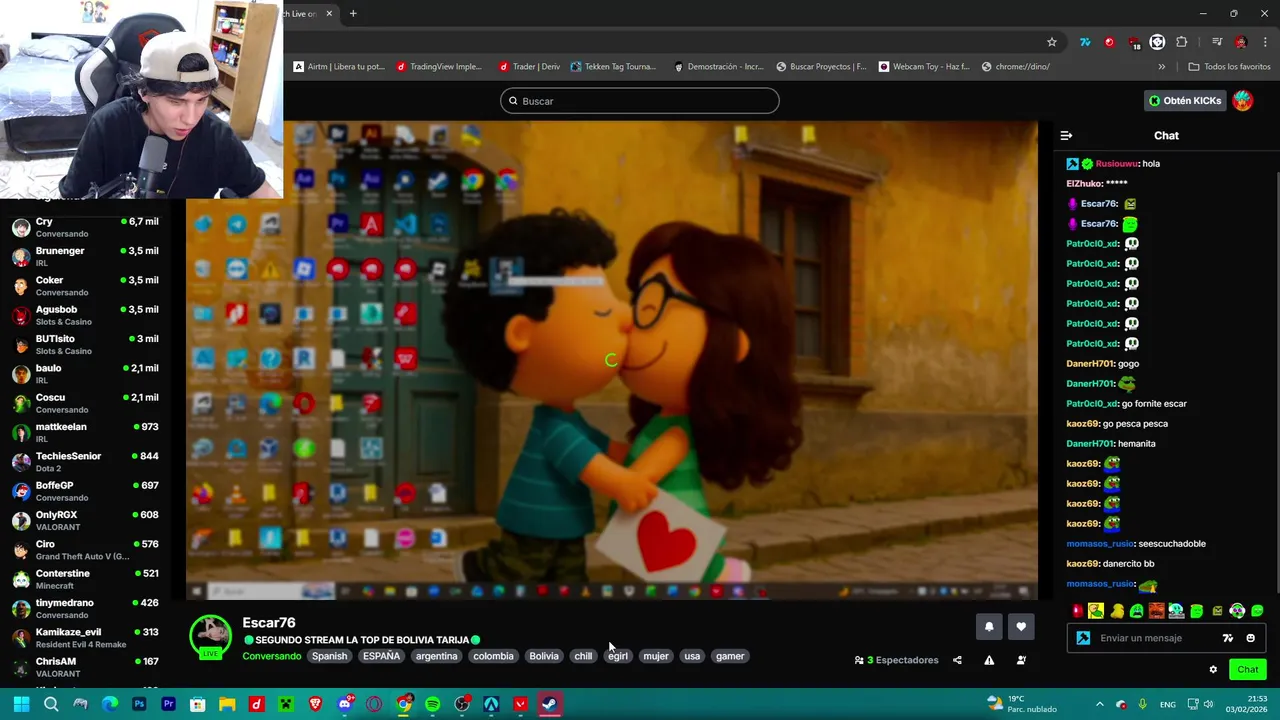The height and width of the screenshot is (720, 1280).
Task: Open Photoshop from the taskbar
Action: [x=139, y=704]
